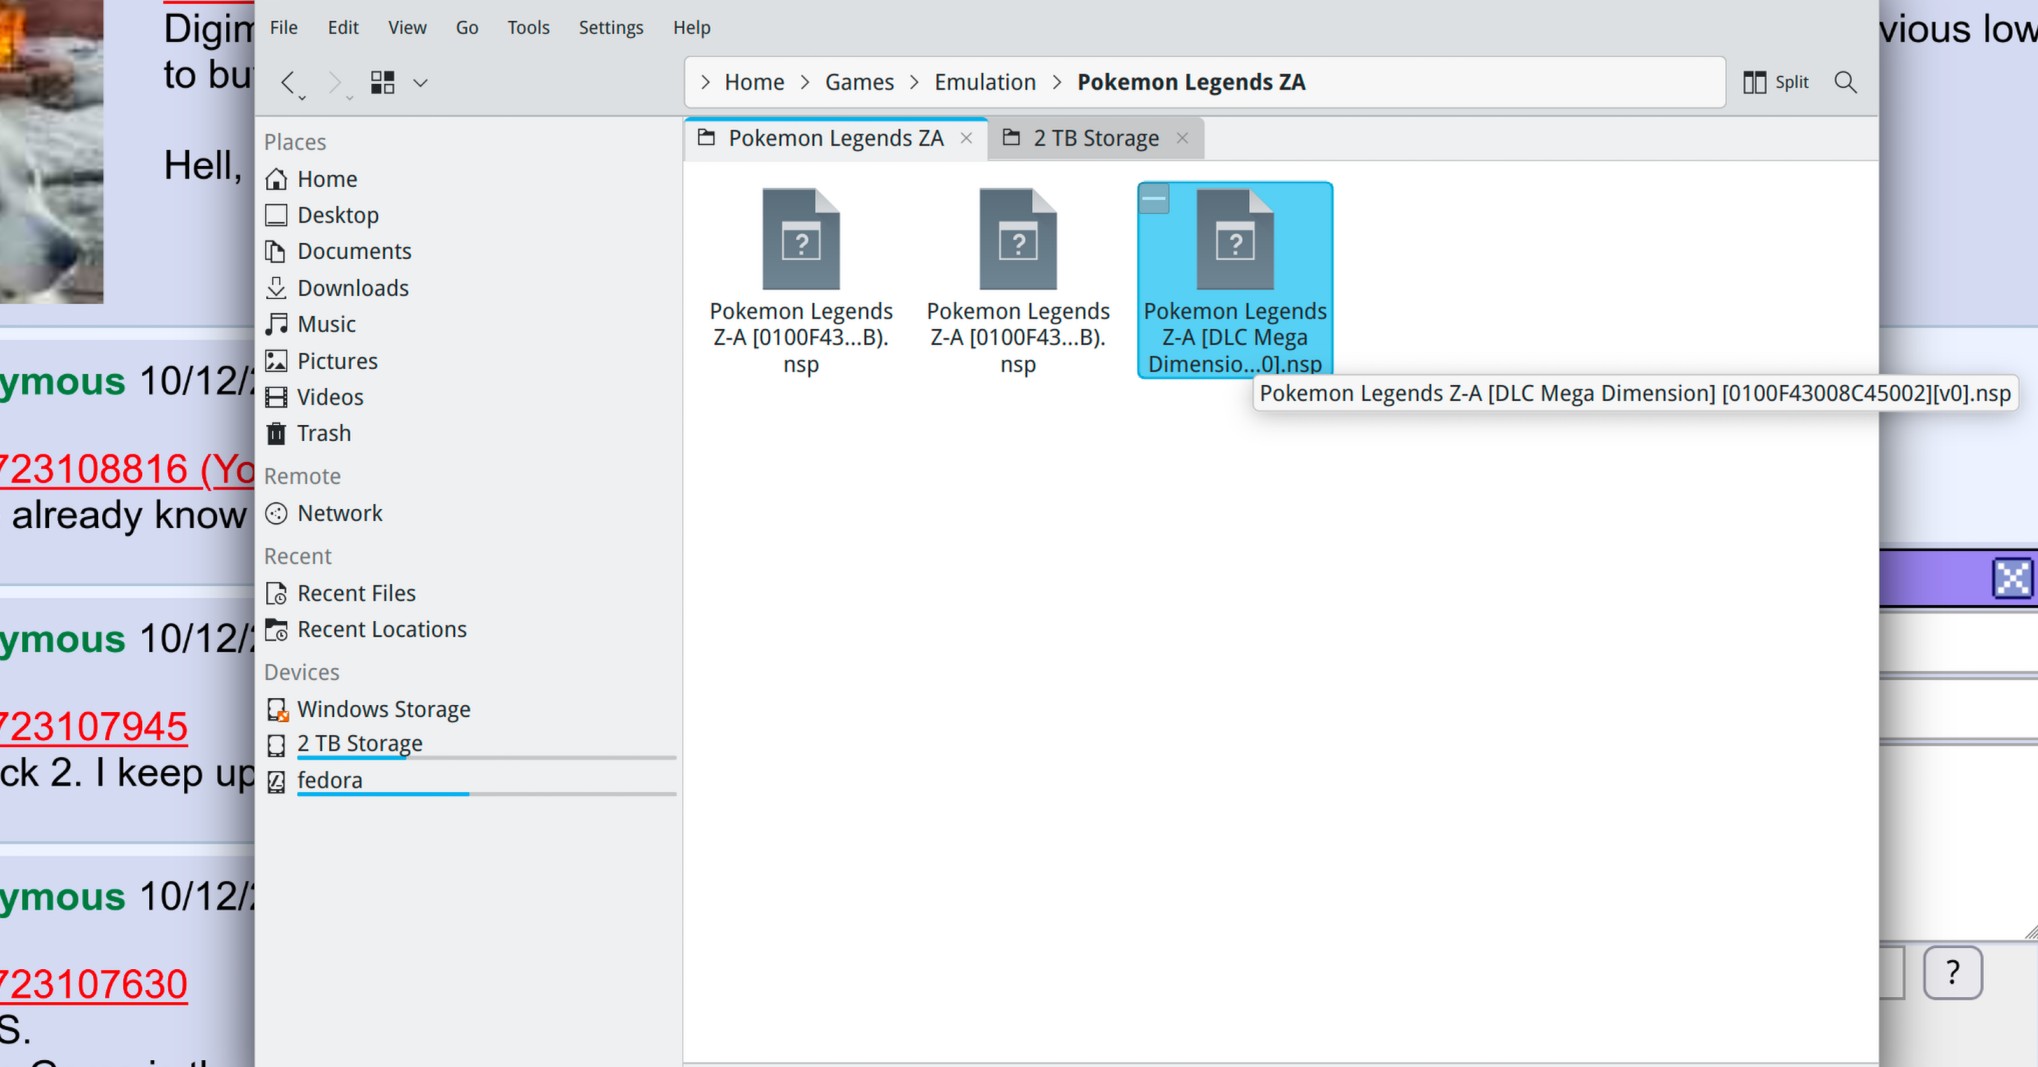The width and height of the screenshot is (2038, 1067).
Task: Click post number 723107630 link in browser
Action: (94, 985)
